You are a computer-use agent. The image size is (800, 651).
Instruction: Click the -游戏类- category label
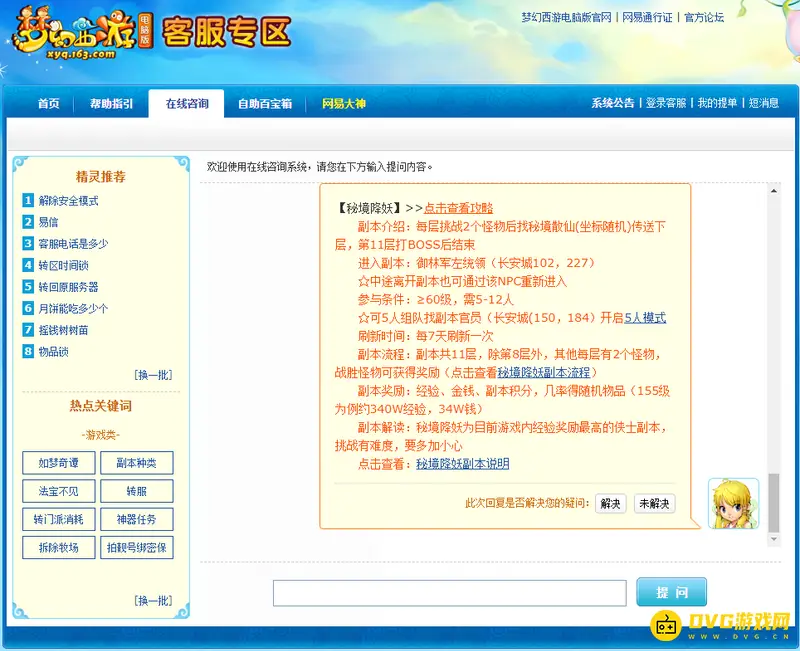coord(101,435)
